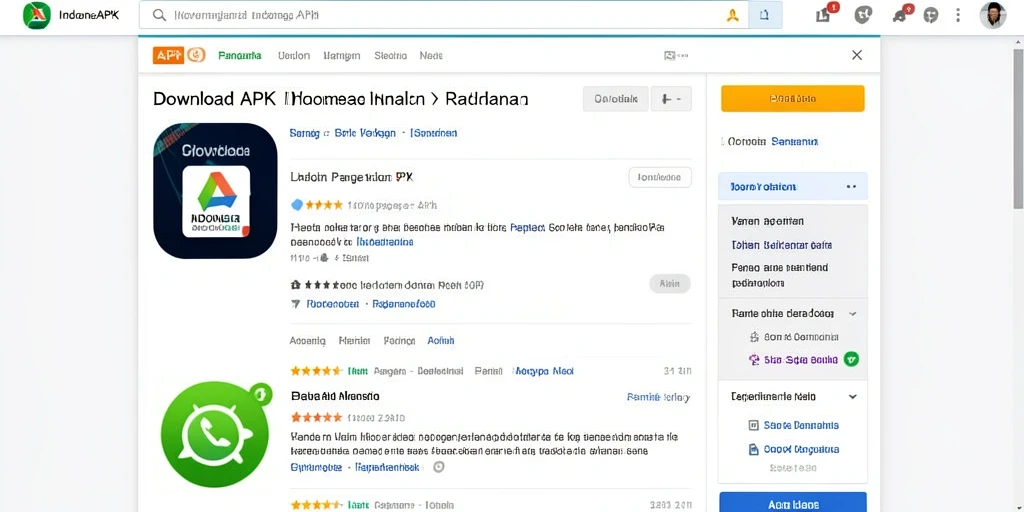The height and width of the screenshot is (512, 1024).
Task: Click the outlined button right of the first app title
Action: tap(660, 177)
